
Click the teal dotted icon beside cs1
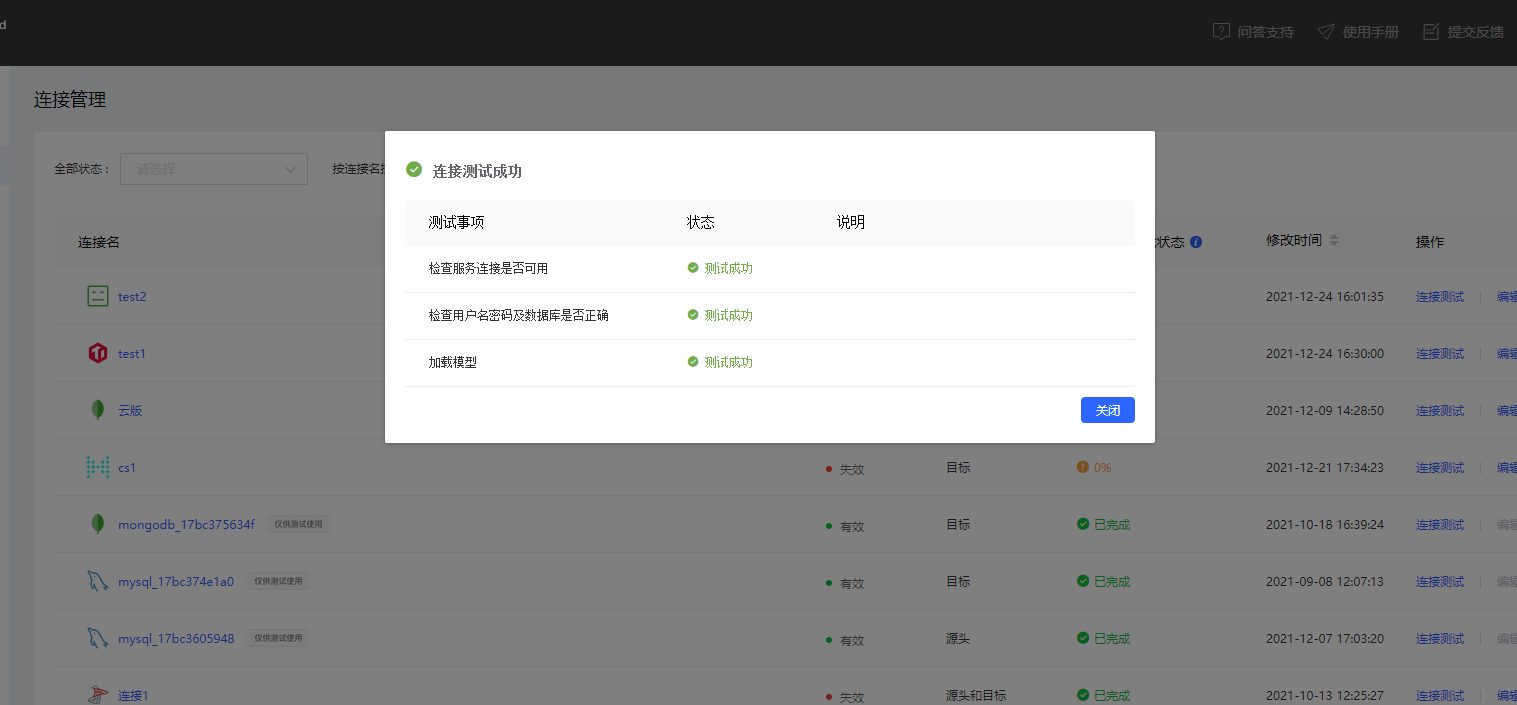[97, 466]
